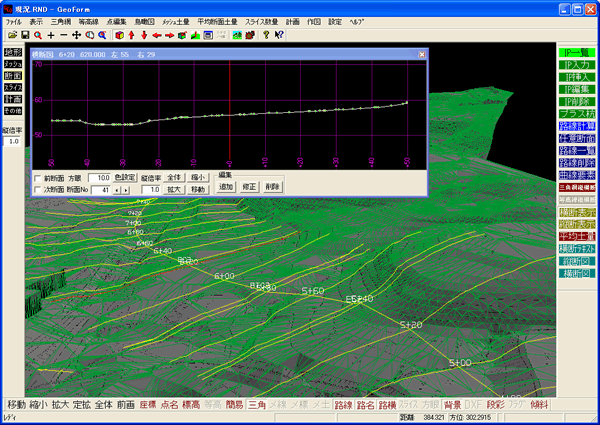Toggle 標高 display in bottom bar
Screen dimensions: 600x425
click(191, 404)
